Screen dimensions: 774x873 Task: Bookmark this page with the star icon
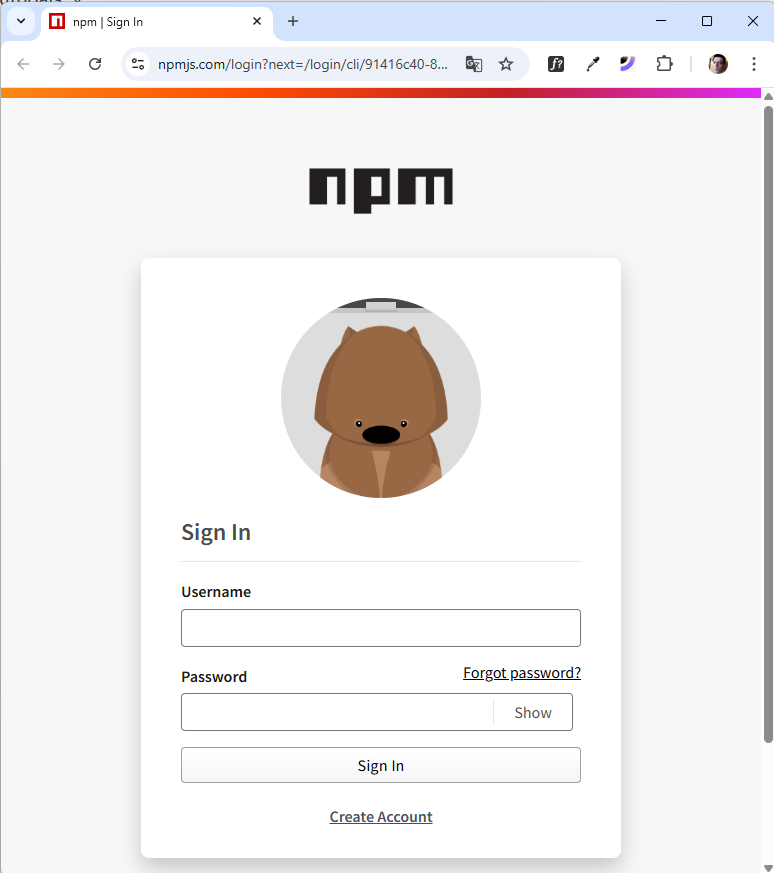click(x=506, y=64)
